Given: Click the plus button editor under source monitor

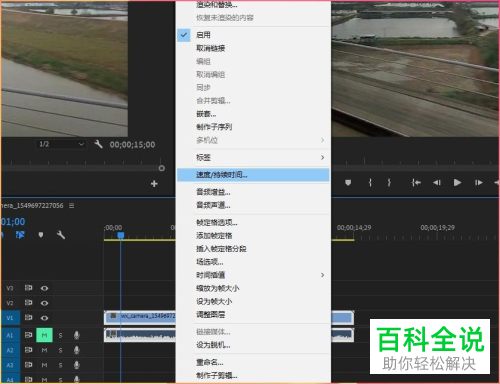Looking at the screenshot, I should [154, 184].
